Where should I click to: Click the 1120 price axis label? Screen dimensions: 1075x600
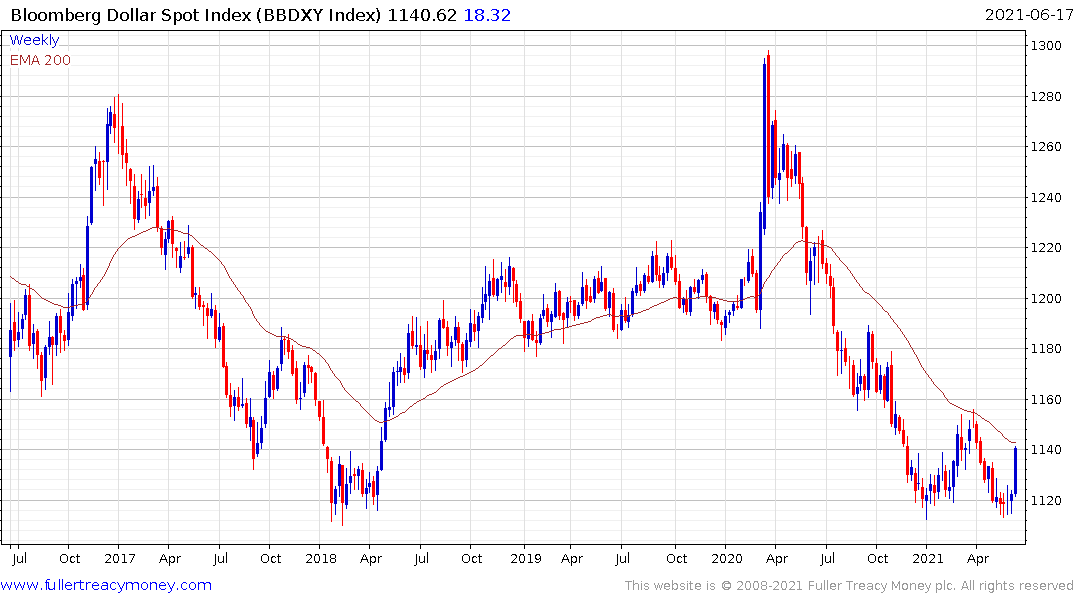1046,500
